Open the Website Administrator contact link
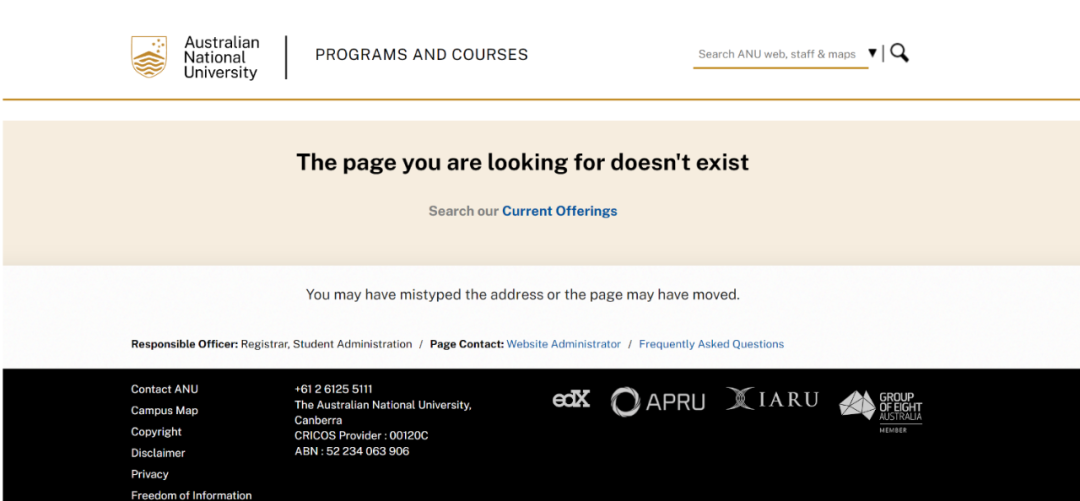Image resolution: width=1080 pixels, height=501 pixels. coord(563,344)
